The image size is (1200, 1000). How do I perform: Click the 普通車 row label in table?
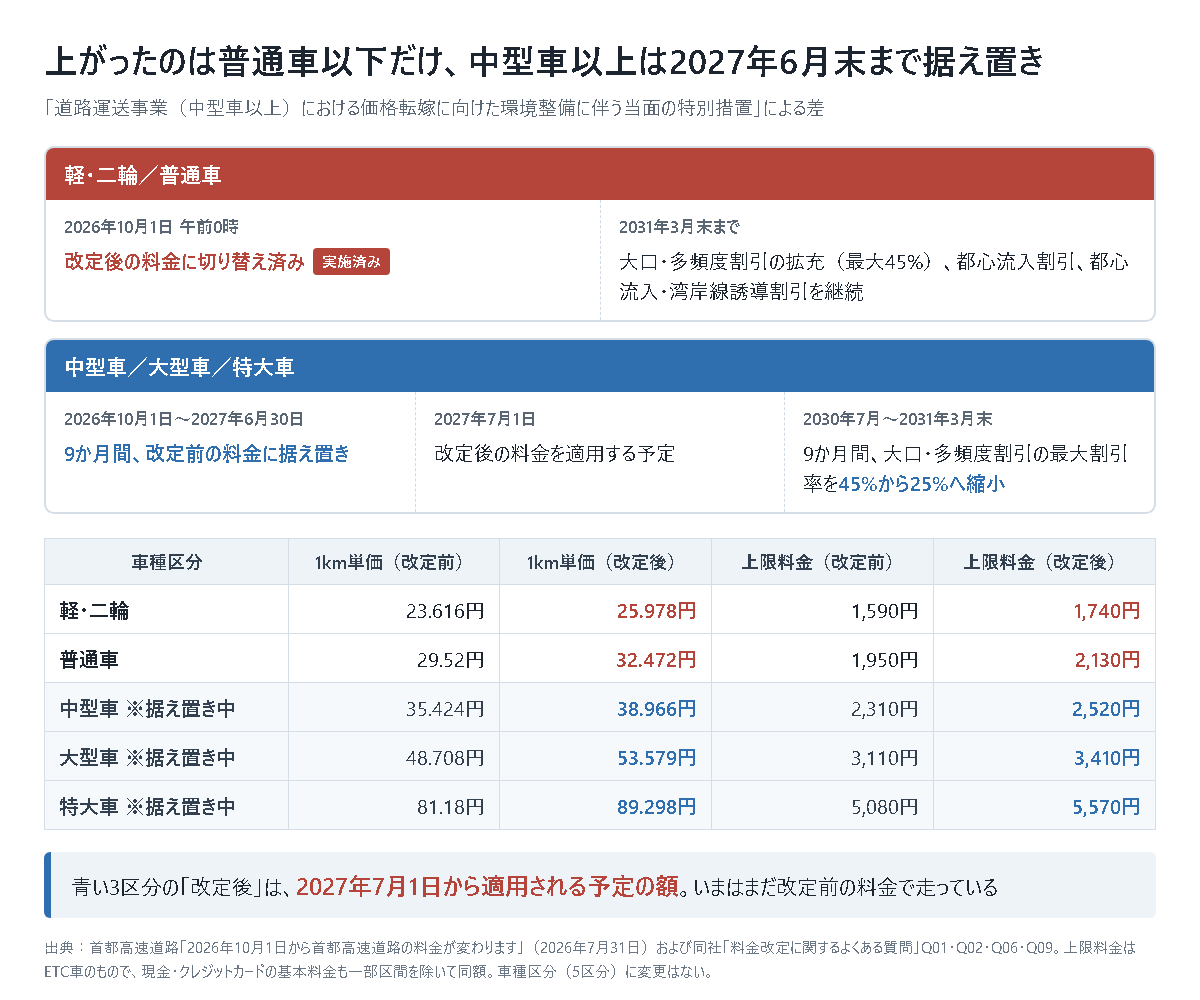click(x=90, y=659)
